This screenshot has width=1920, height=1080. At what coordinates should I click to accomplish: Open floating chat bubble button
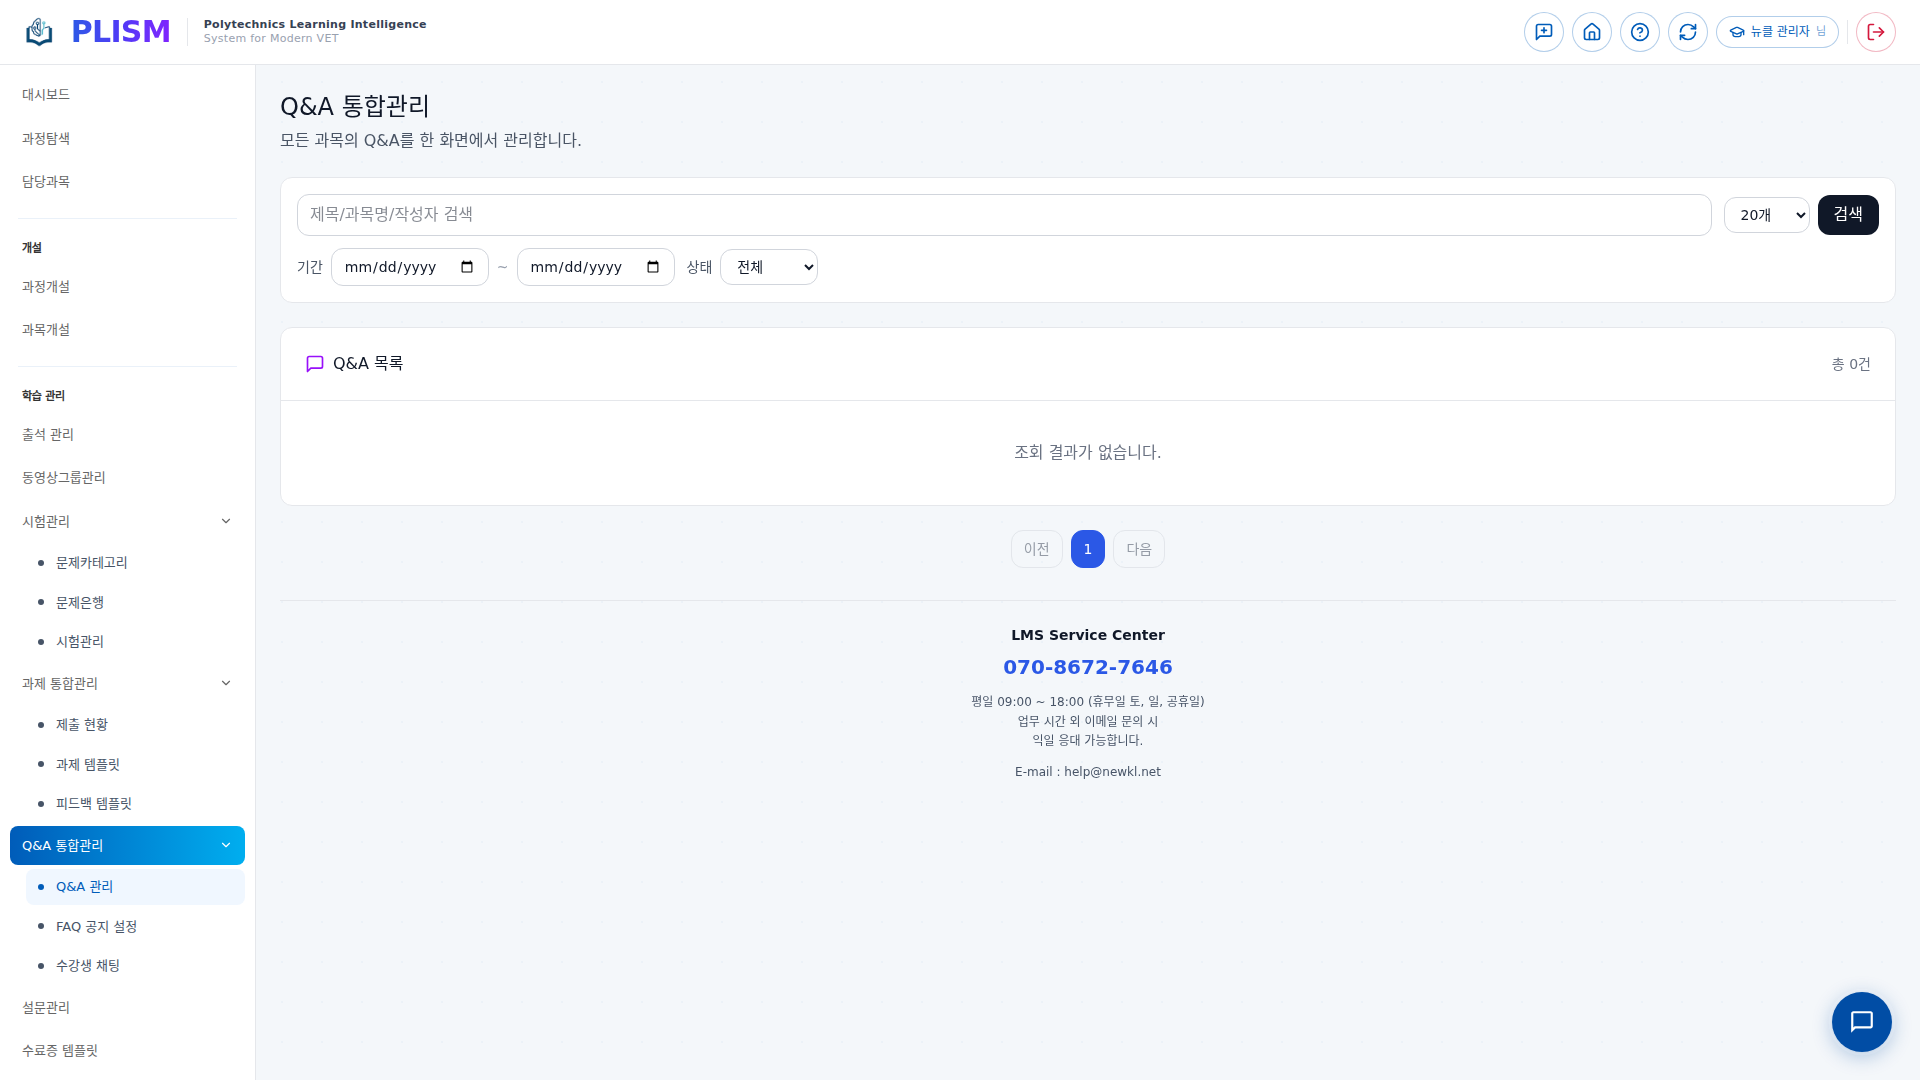(x=1861, y=1021)
